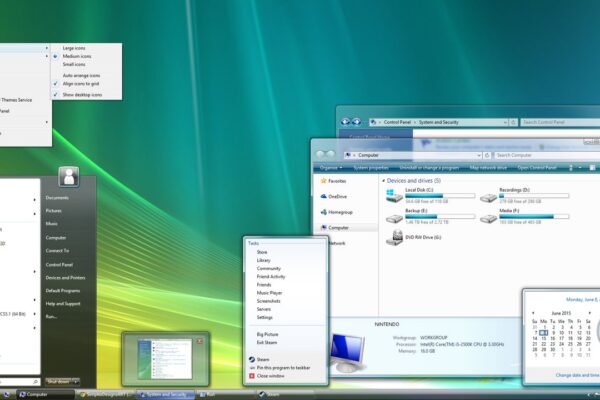Open Control Panel from the Start menu
The width and height of the screenshot is (600, 400).
[x=59, y=264]
